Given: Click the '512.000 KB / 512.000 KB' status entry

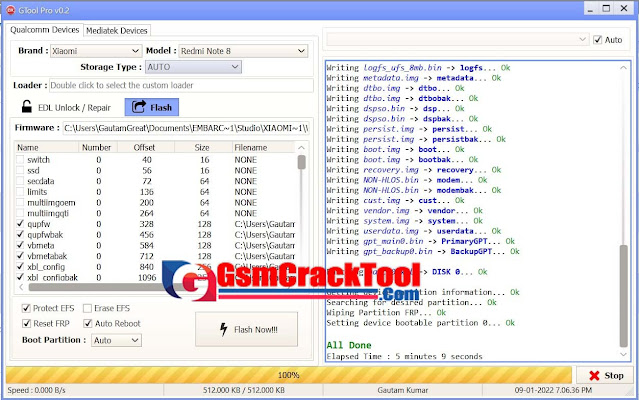Looking at the screenshot, I should tap(244, 390).
